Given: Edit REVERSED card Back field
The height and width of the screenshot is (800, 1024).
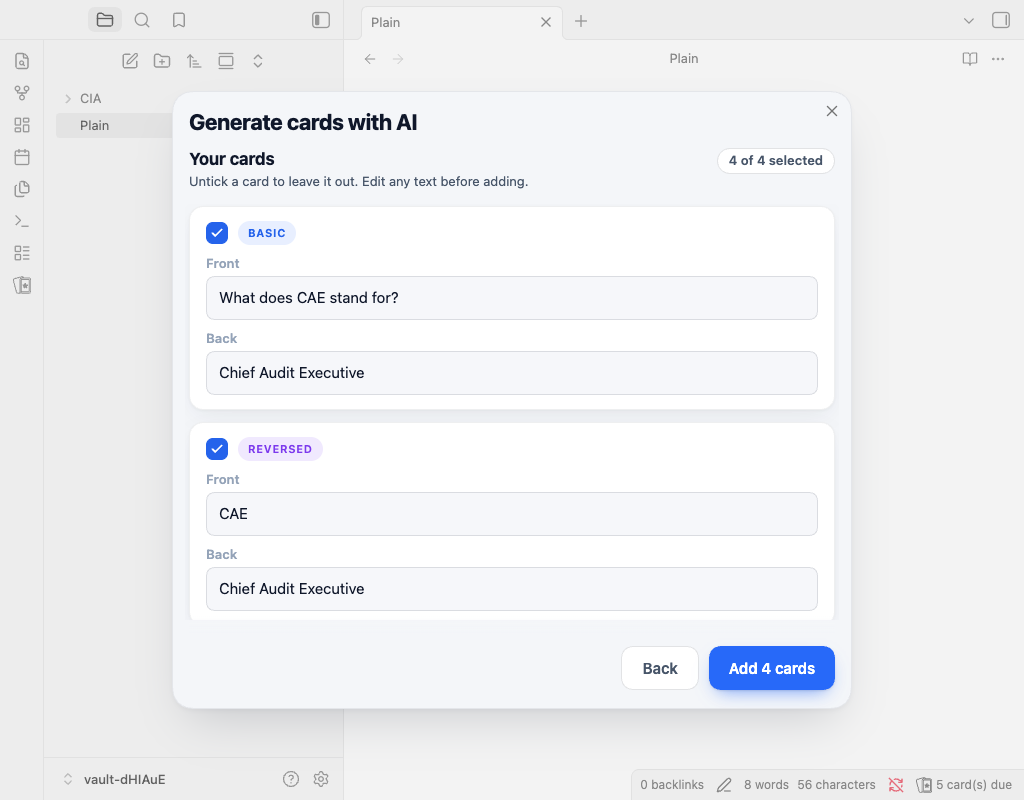Looking at the screenshot, I should [x=511, y=589].
